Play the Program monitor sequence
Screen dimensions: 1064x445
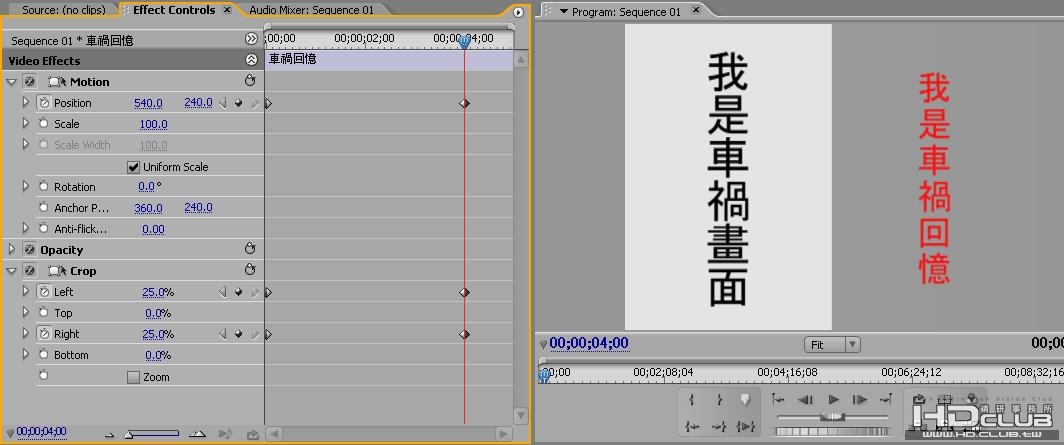[834, 400]
